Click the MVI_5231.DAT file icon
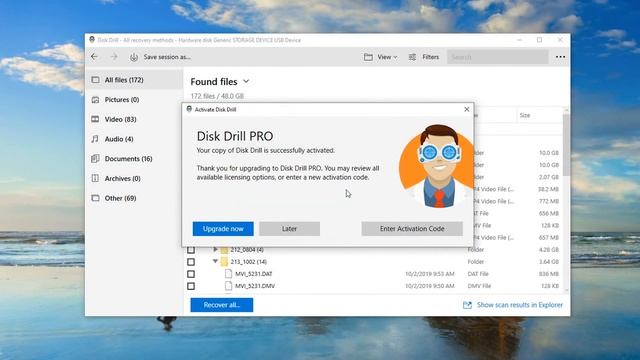This screenshot has width=640, height=360. tap(229, 273)
